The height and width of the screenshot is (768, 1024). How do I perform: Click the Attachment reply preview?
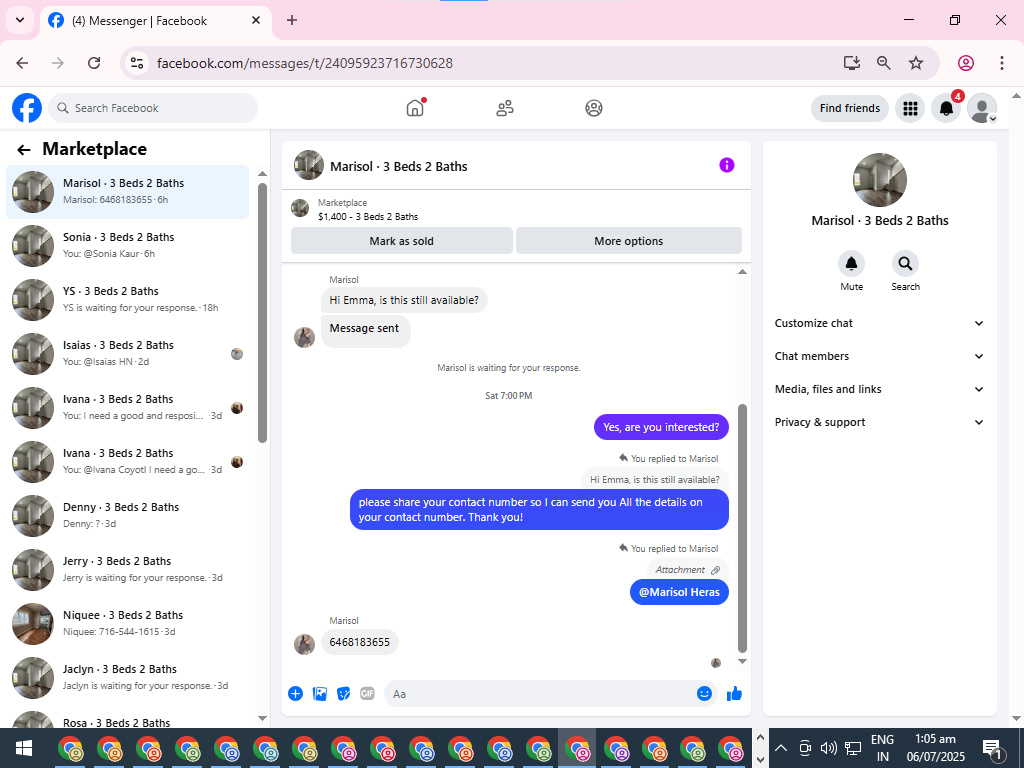(688, 570)
